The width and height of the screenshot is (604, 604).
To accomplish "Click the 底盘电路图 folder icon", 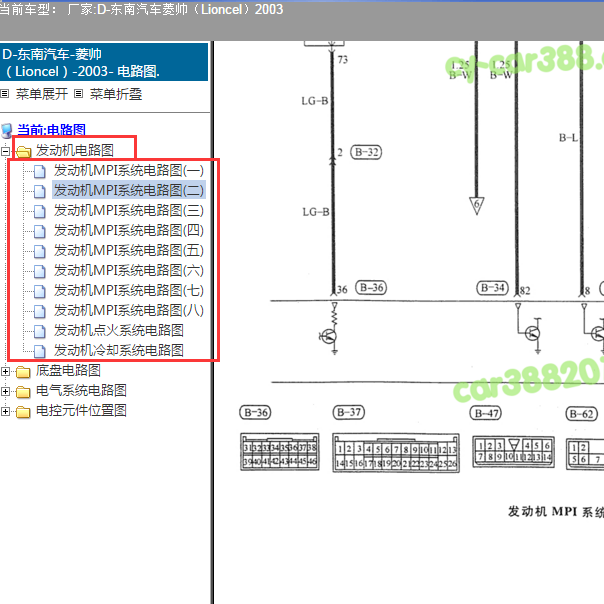I will pos(23,372).
